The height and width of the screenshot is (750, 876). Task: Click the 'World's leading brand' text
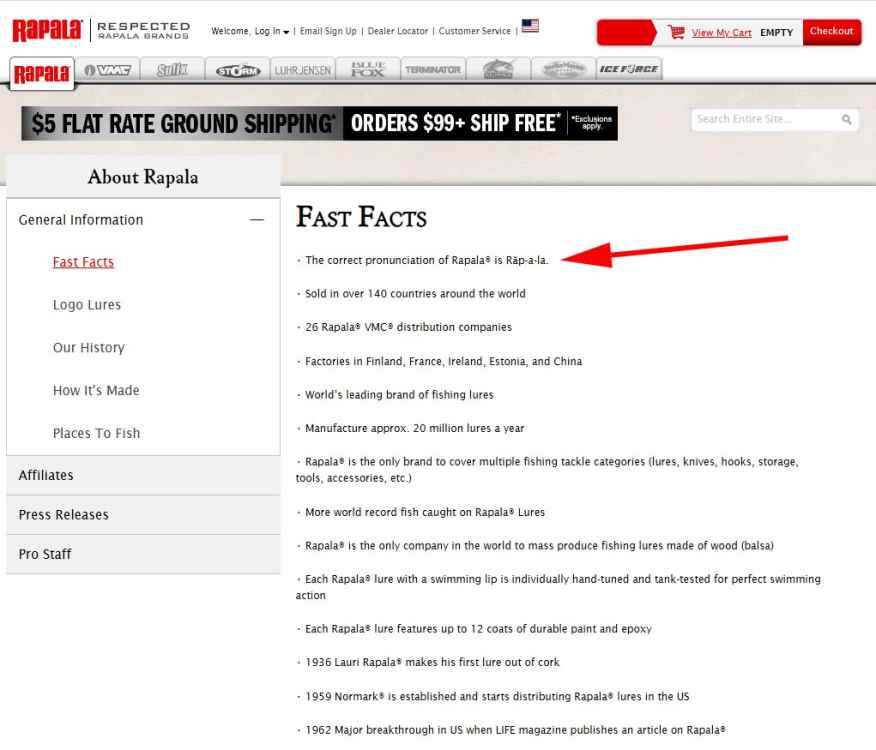click(399, 395)
